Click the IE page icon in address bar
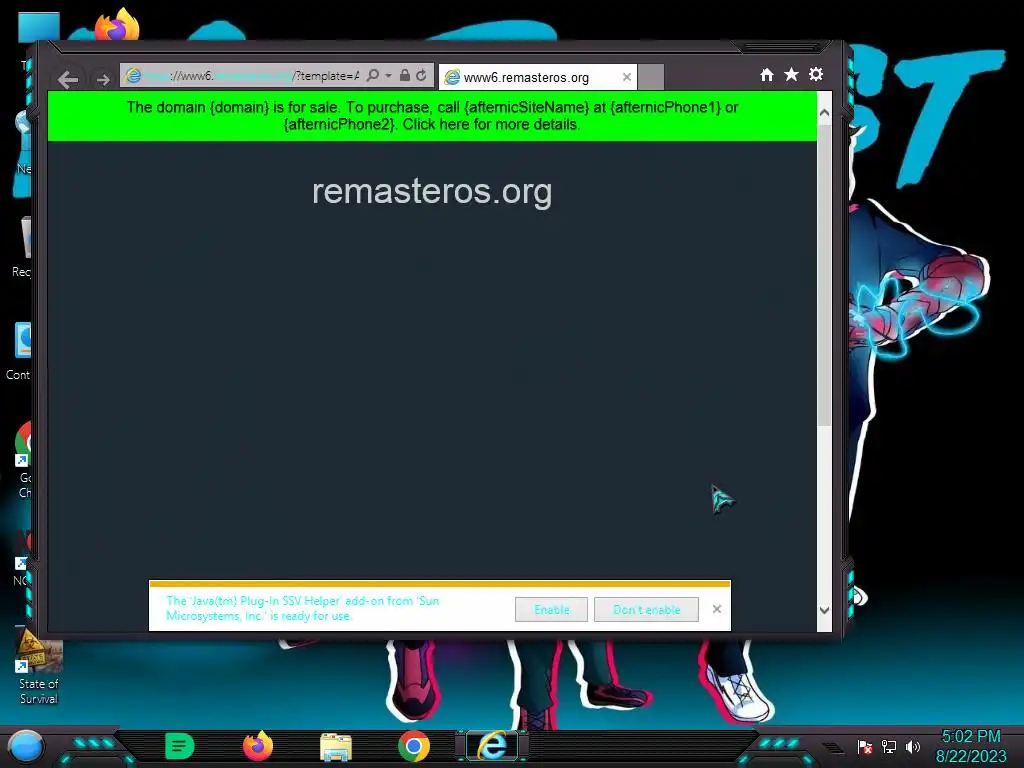Image resolution: width=1024 pixels, height=768 pixels. (133, 76)
